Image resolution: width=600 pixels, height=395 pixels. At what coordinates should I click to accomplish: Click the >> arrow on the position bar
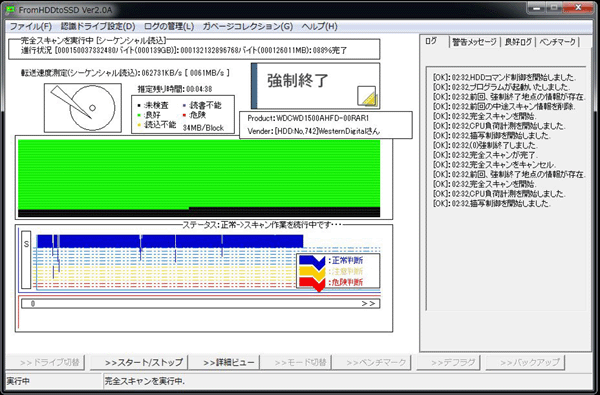point(368,304)
